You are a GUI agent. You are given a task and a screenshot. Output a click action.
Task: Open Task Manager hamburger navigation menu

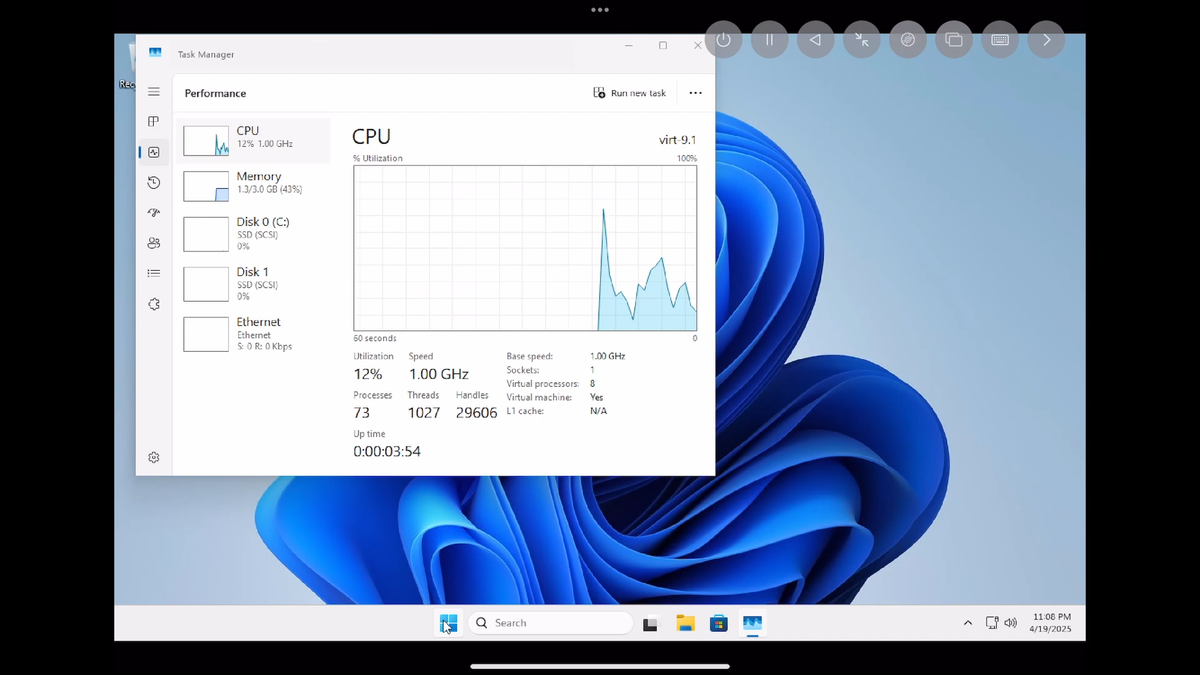(x=153, y=92)
